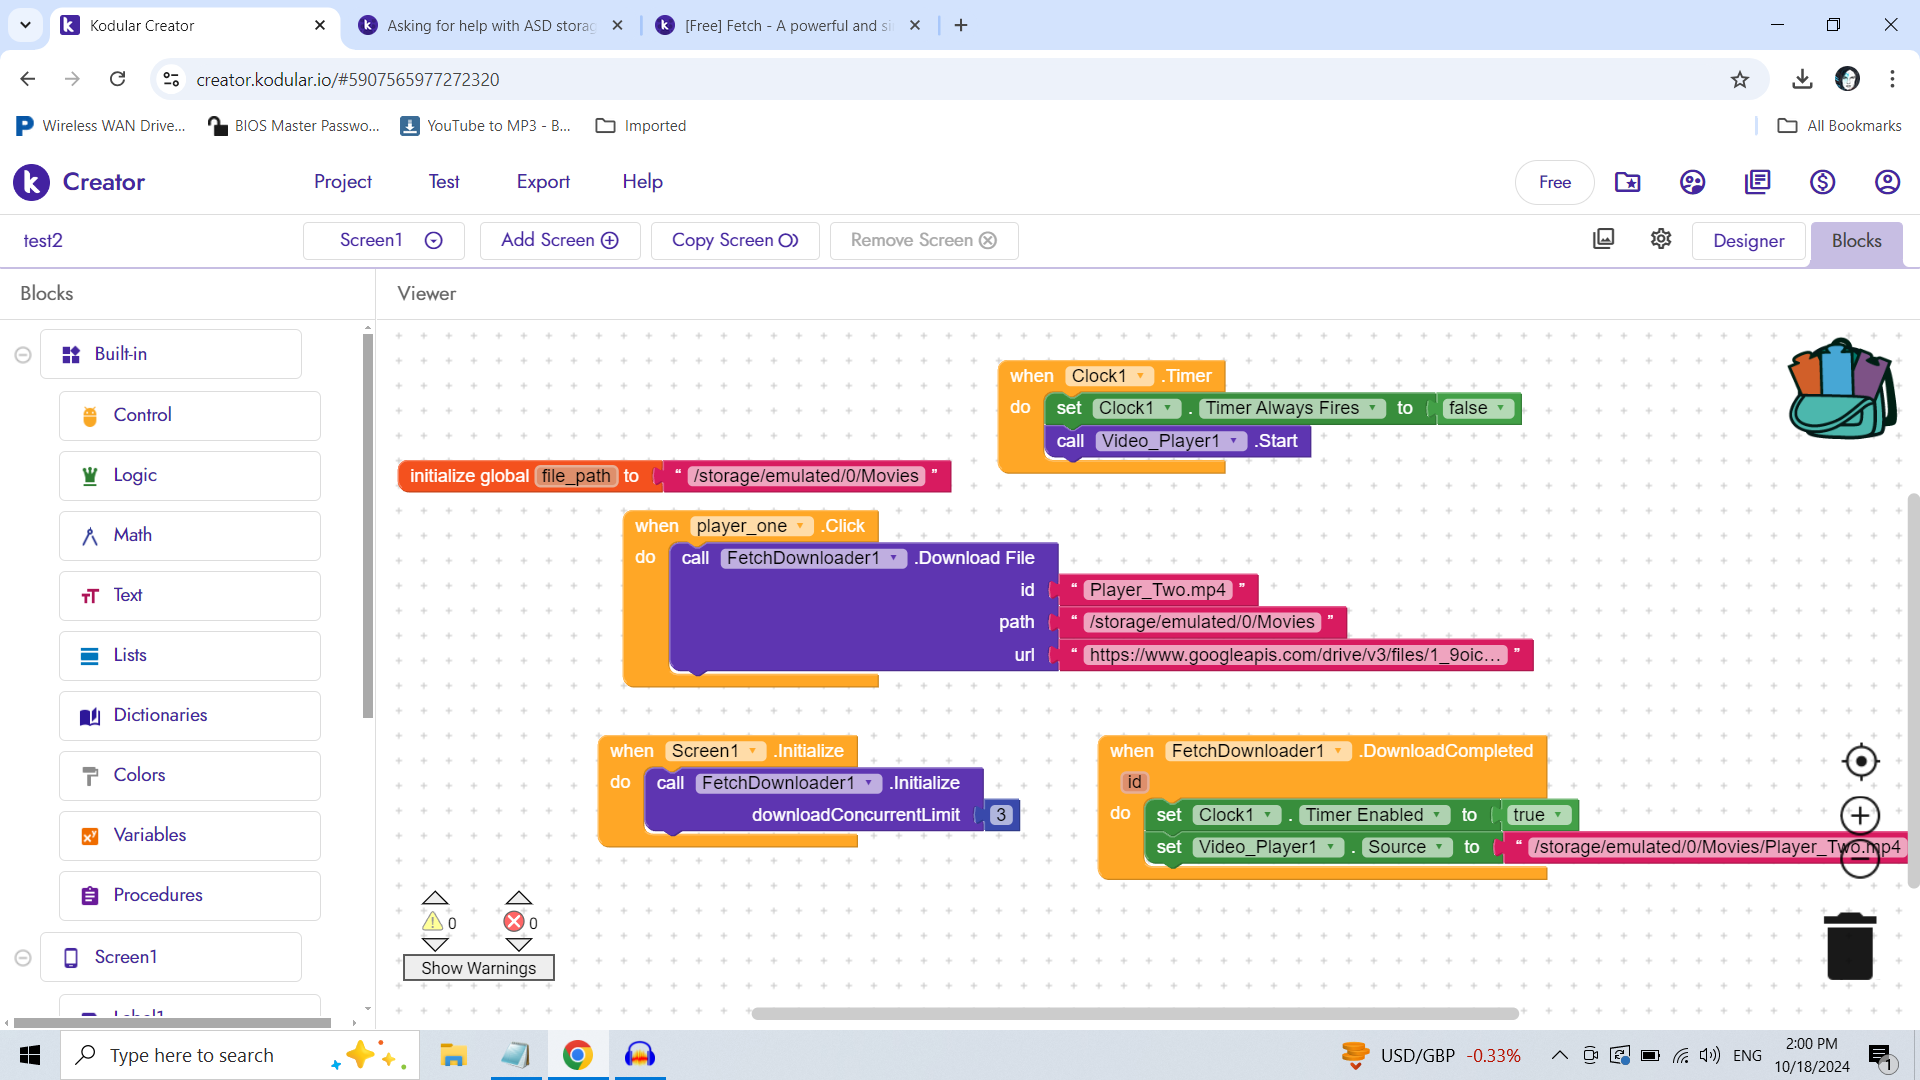Open the Kodular community icon
The height and width of the screenshot is (1080, 1920).
point(1692,182)
